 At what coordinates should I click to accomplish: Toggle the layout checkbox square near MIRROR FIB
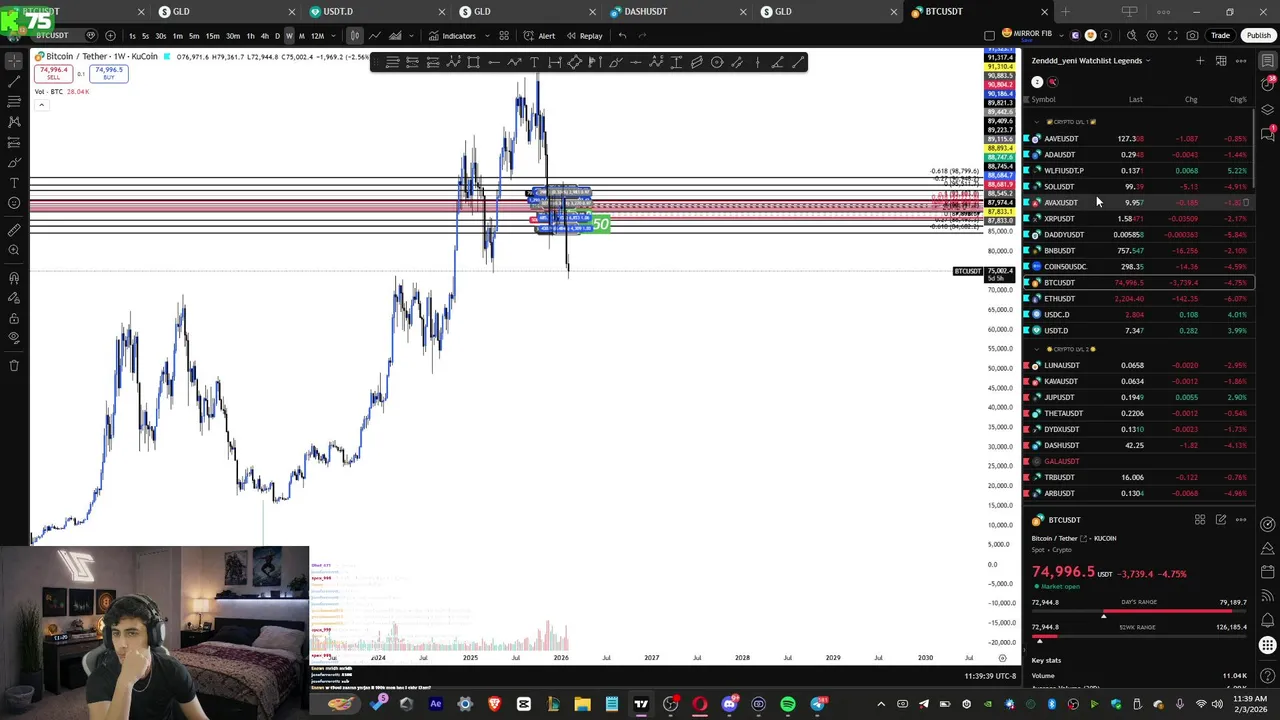click(990, 36)
